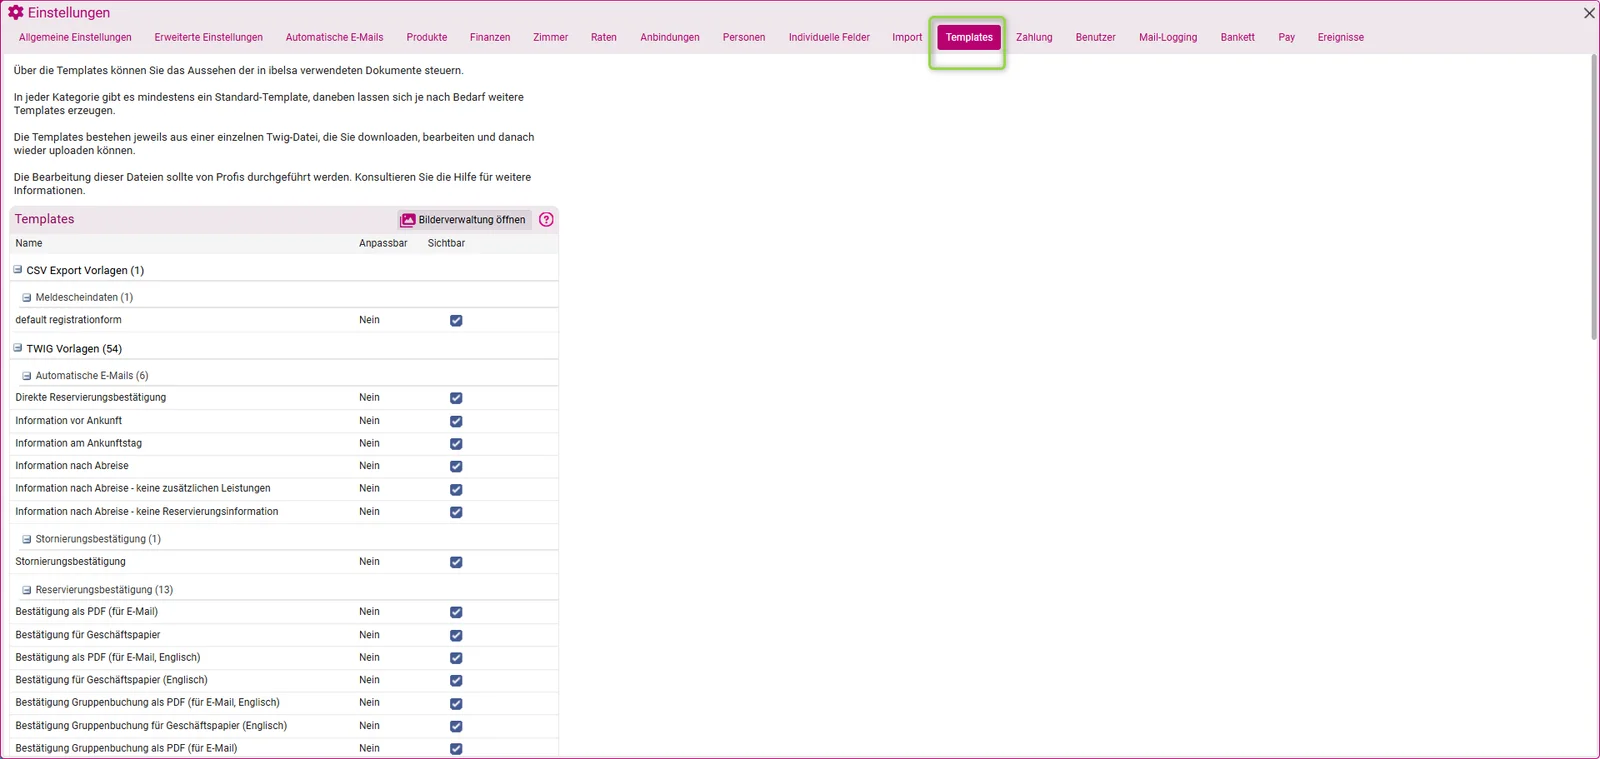Toggle Sichtbar for Stornierungsbestätigung row

(456, 562)
